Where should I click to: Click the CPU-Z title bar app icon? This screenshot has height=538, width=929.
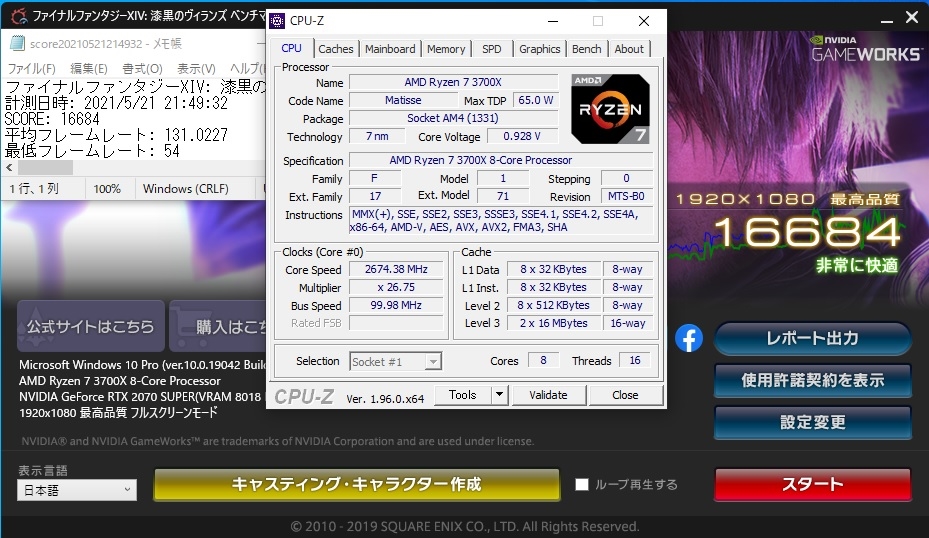click(277, 21)
